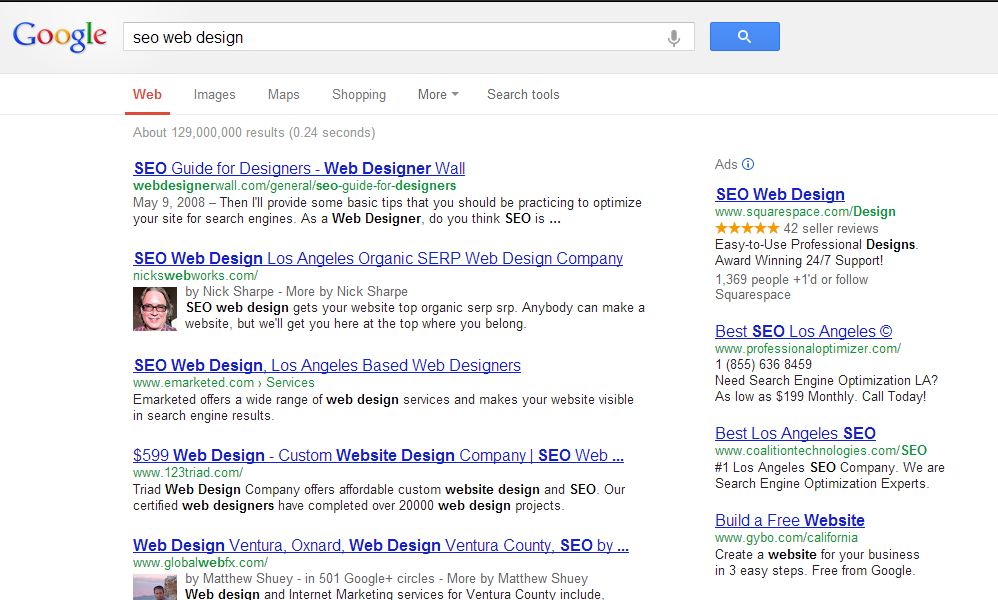Open SEO Web Design Los Angeles Organic SERP link
This screenshot has width=998, height=600.
(x=378, y=258)
